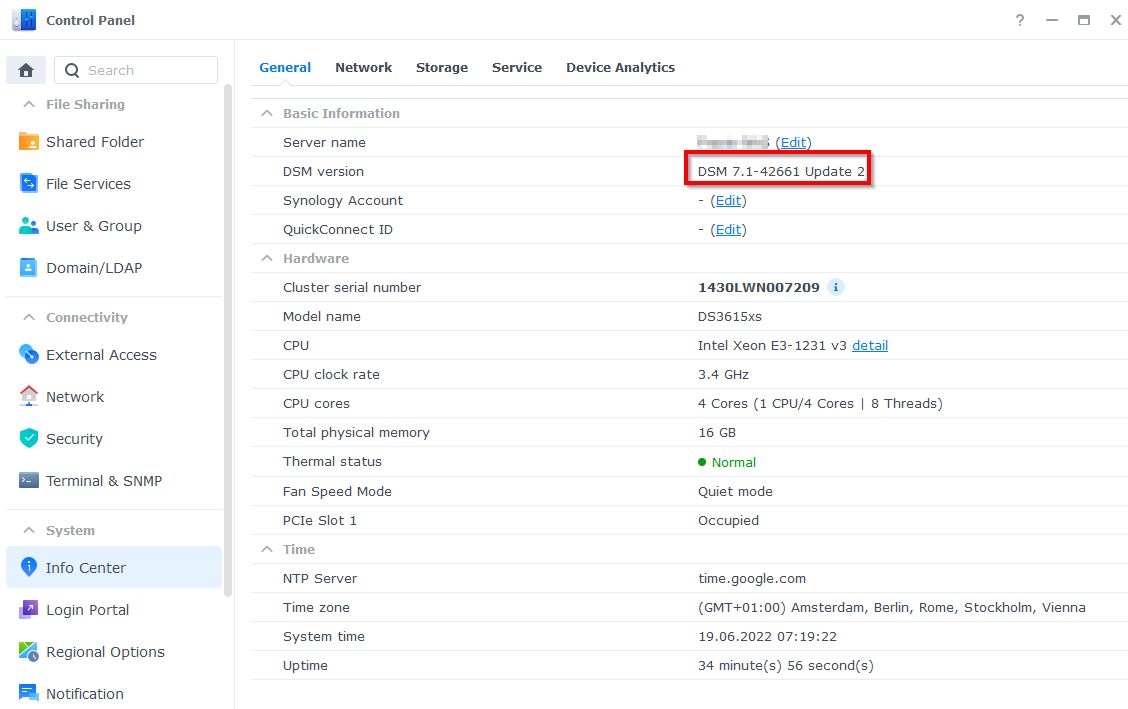Collapse the Hardware section
This screenshot has width=1128, height=709.
267,258
